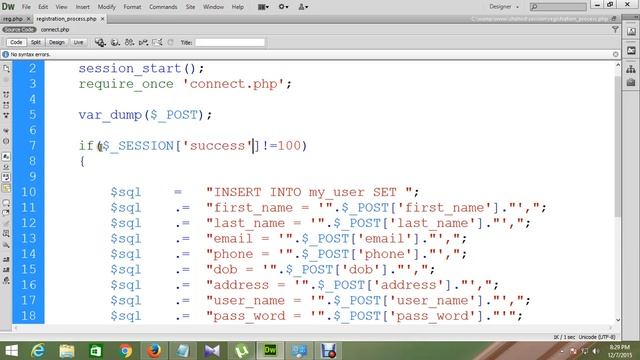Open related file connect.php
Image resolution: width=640 pixels, height=360 pixels.
(55, 29)
